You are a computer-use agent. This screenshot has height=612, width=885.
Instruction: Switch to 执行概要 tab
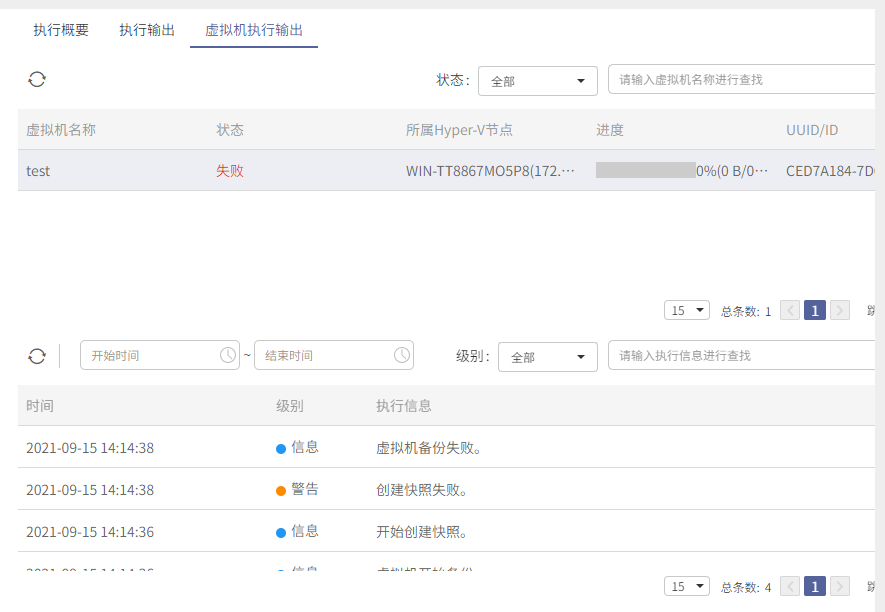click(x=61, y=30)
